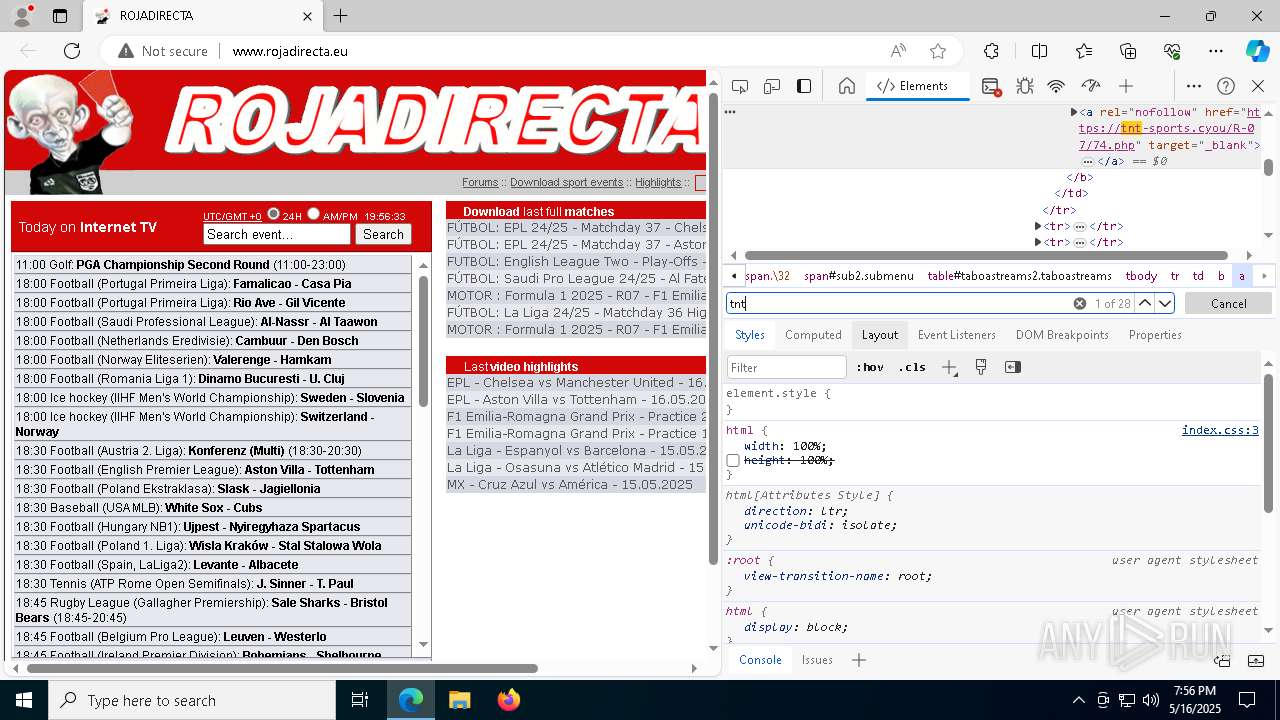Toggle .cls element classes panel

point(912,367)
